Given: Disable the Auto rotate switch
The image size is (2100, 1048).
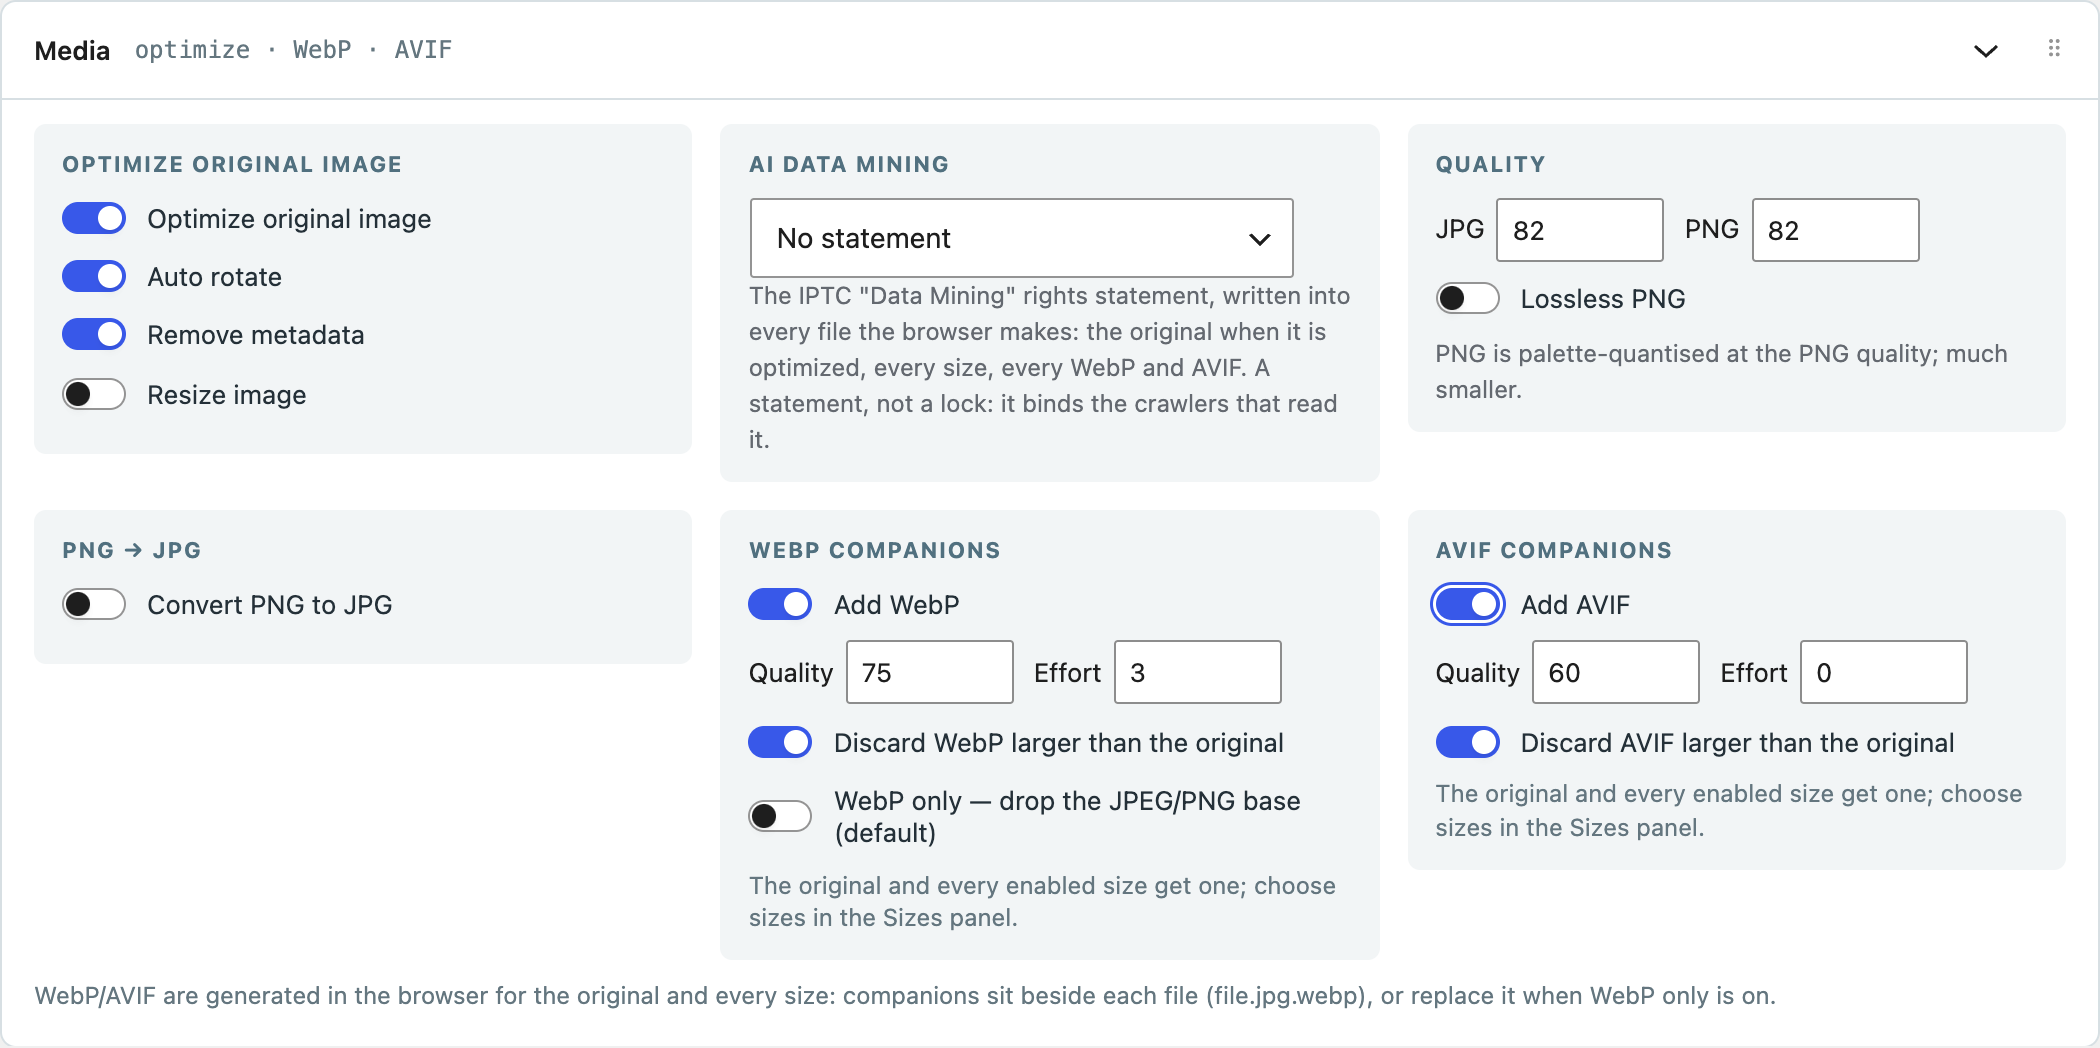Looking at the screenshot, I should (x=94, y=277).
